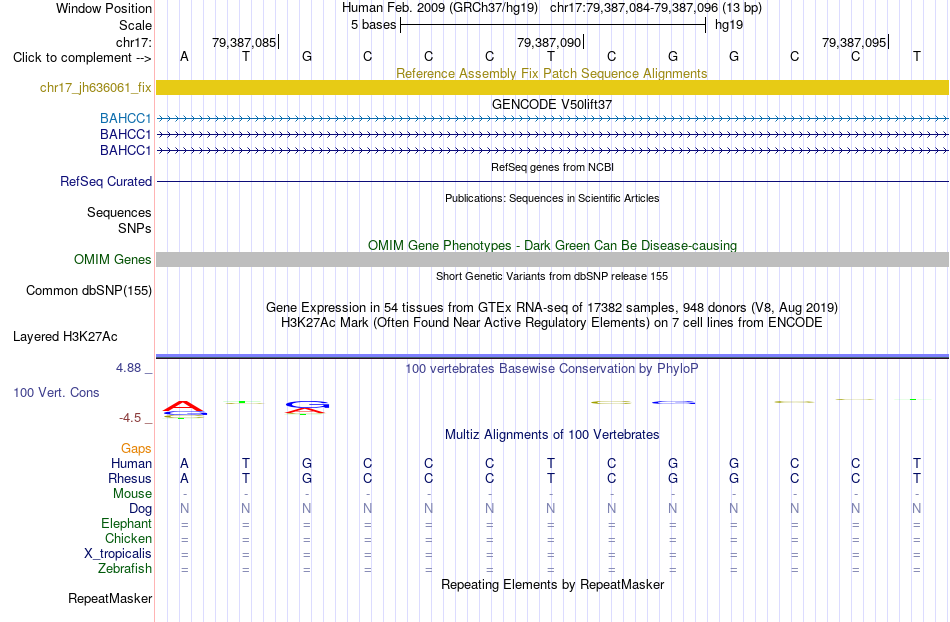Click the A base in Human alignment row
This screenshot has height=622, width=950.
click(184, 463)
